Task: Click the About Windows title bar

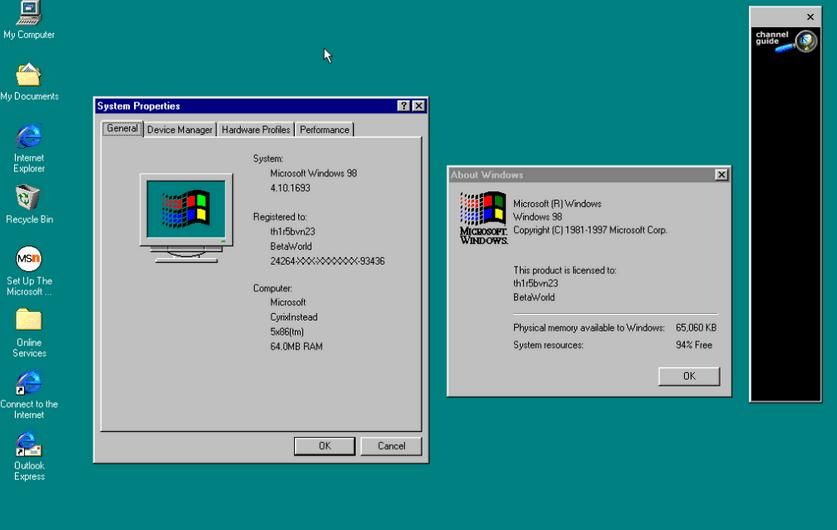Action: pos(582,175)
